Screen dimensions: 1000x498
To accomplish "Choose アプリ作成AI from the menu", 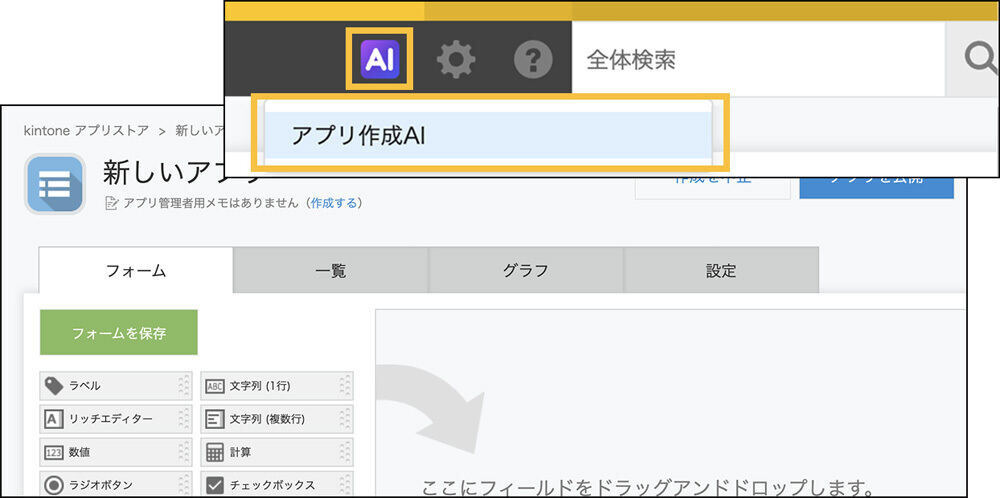I will pos(488,135).
